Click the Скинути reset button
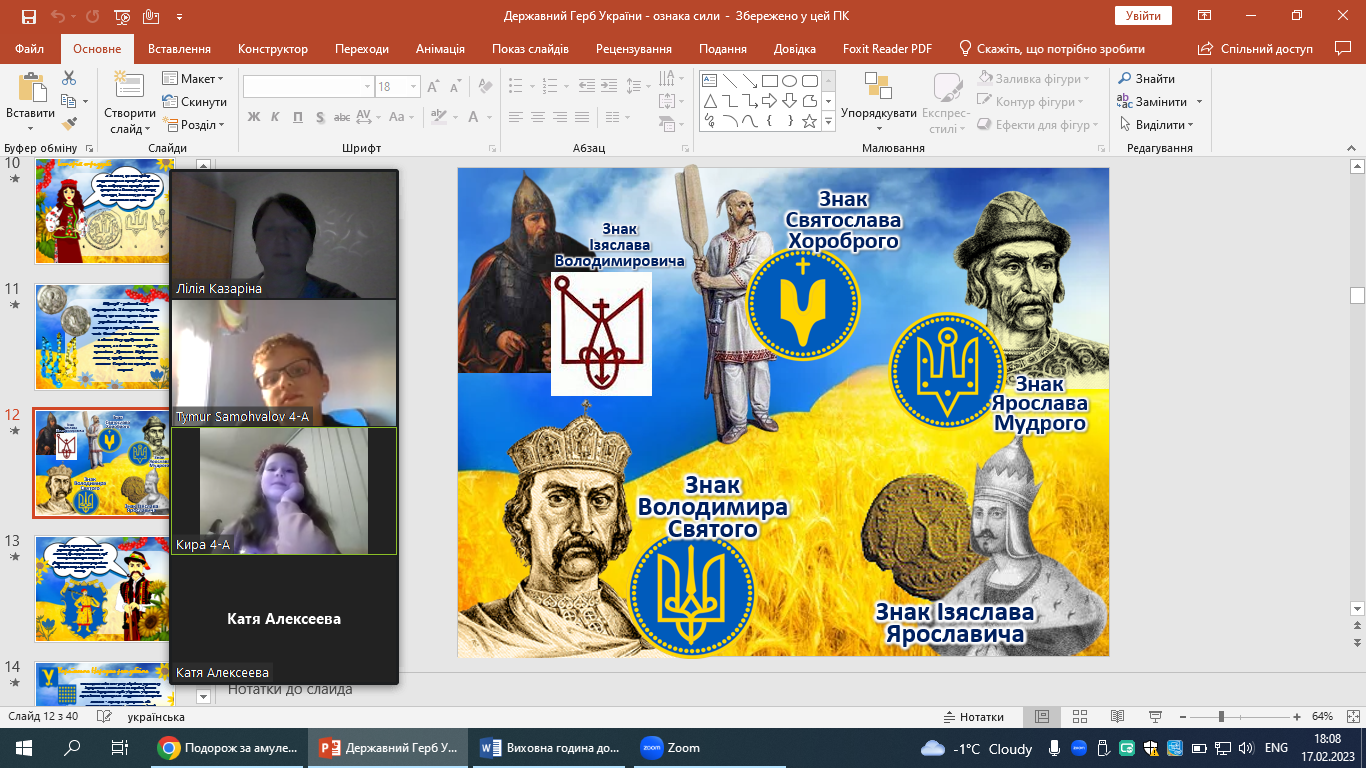Viewport: 1366px width, 768px height. 193,102
